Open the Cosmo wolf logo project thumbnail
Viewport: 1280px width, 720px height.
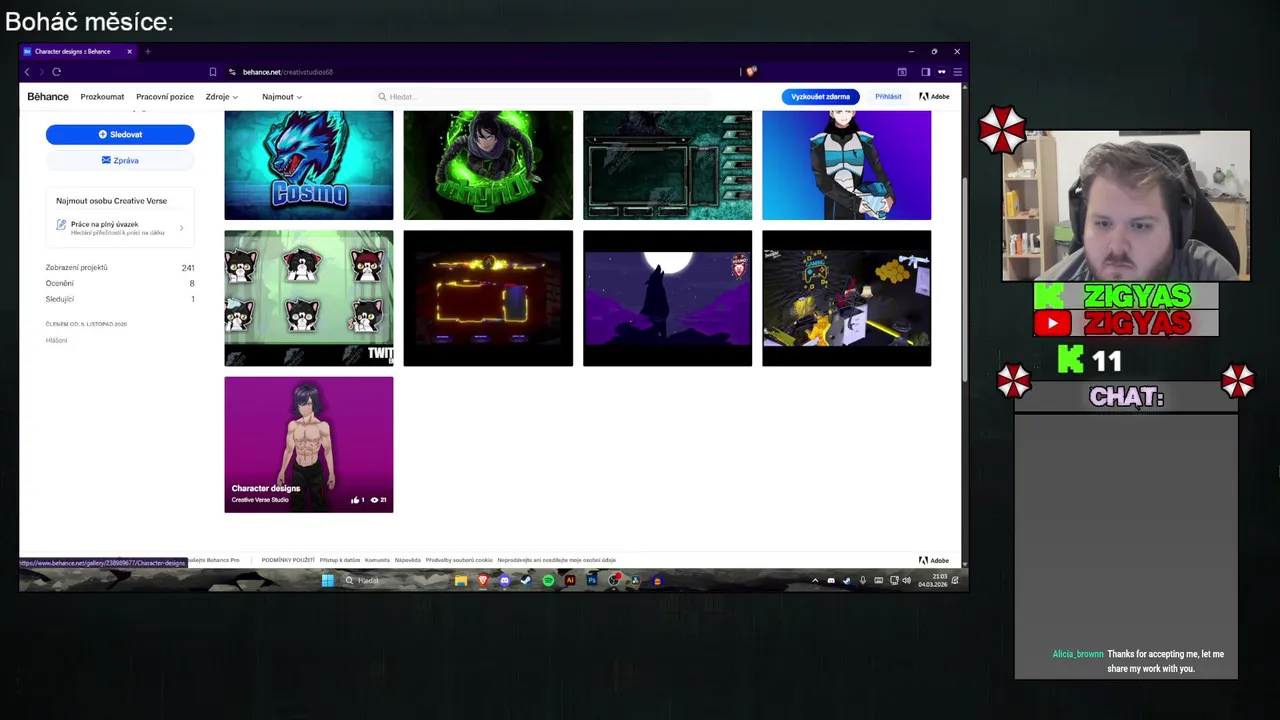(309, 165)
